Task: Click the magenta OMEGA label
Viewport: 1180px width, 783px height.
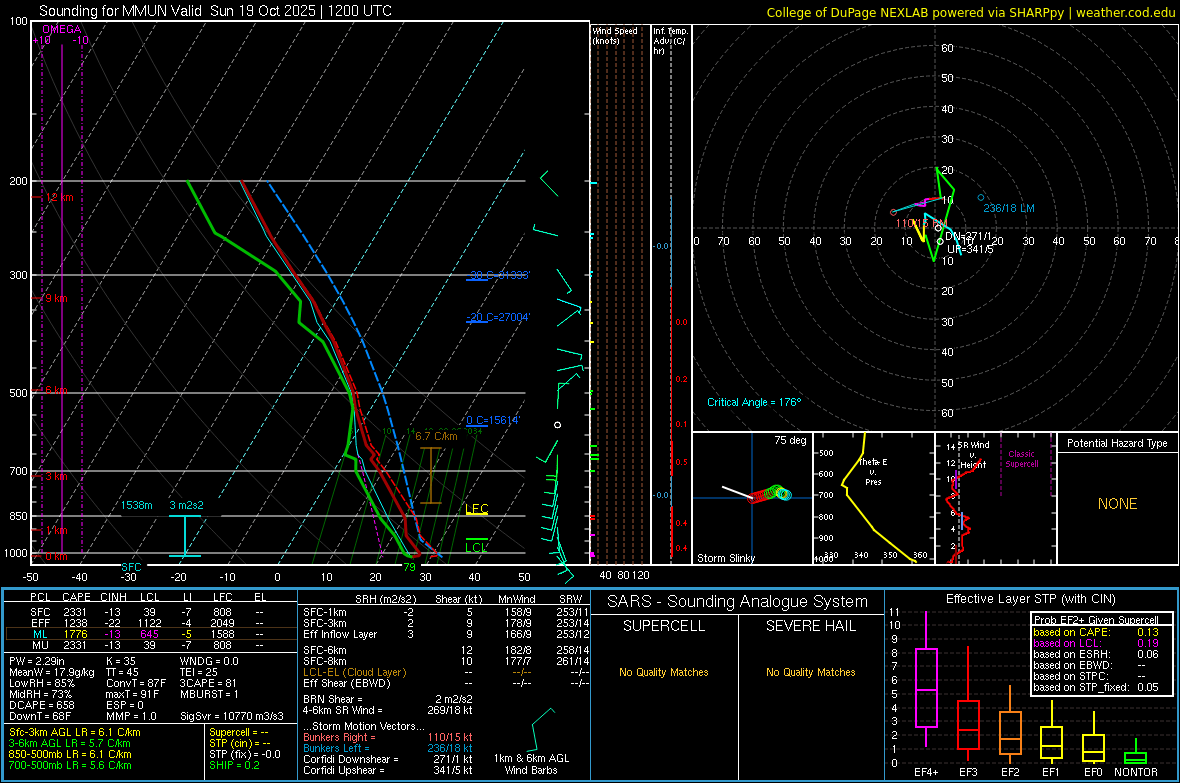Action: tap(62, 29)
